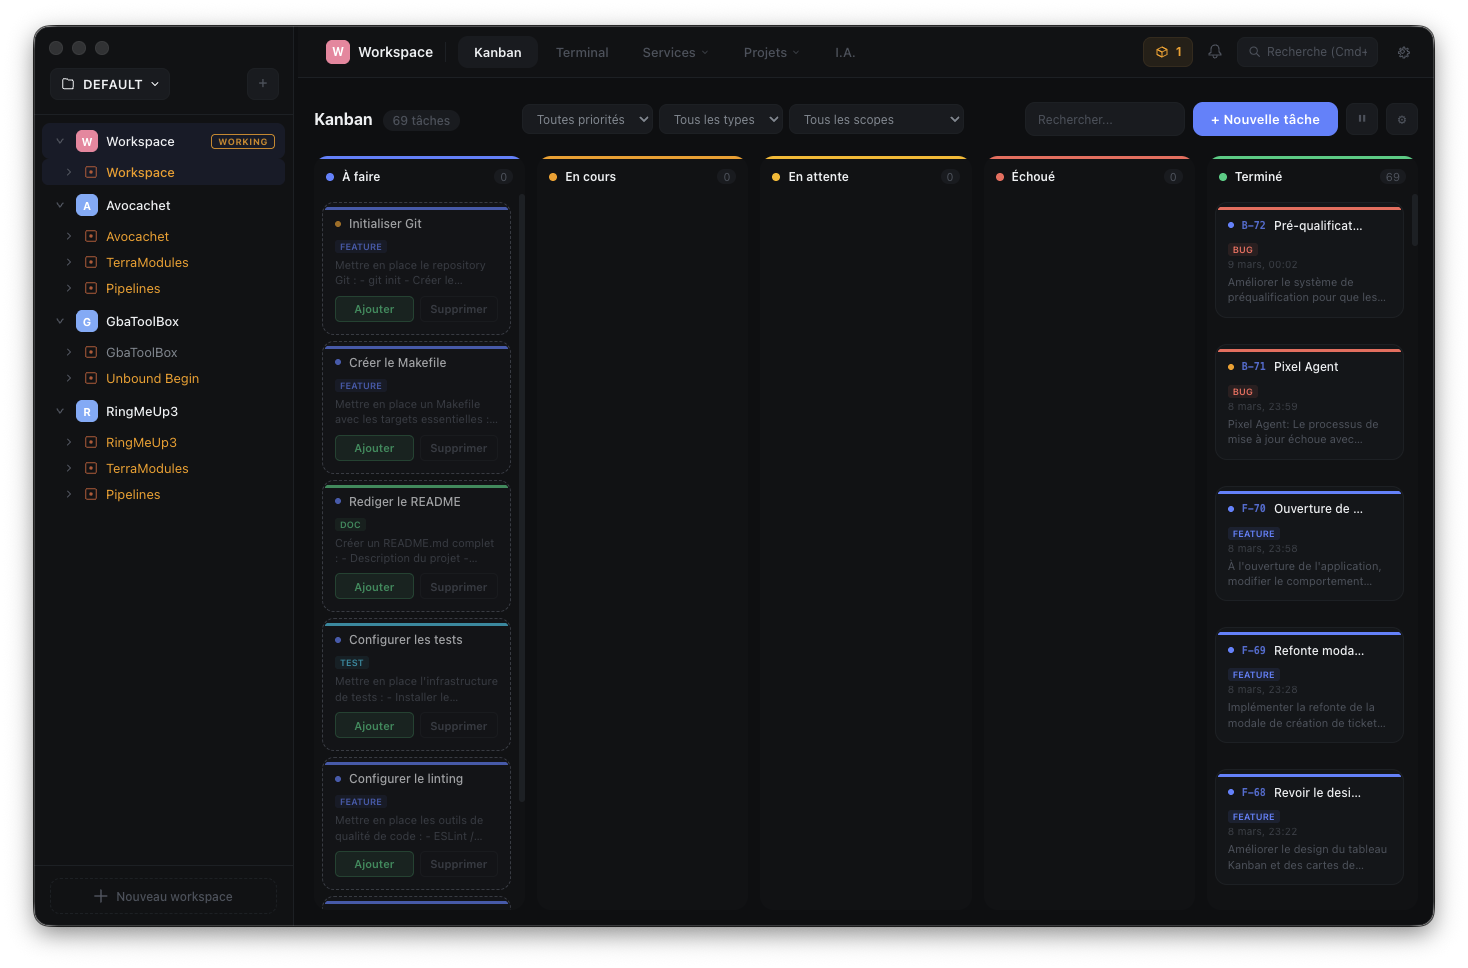Click the plus icon next to DEFAULT selector
The image size is (1468, 968).
coord(263,83)
